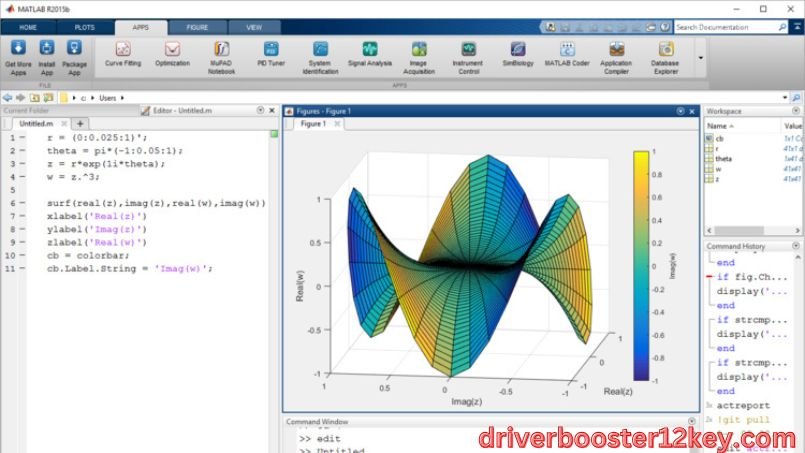Screen dimensions: 805x453
Task: Click the Real(w) z-axis label
Action: tap(300, 286)
